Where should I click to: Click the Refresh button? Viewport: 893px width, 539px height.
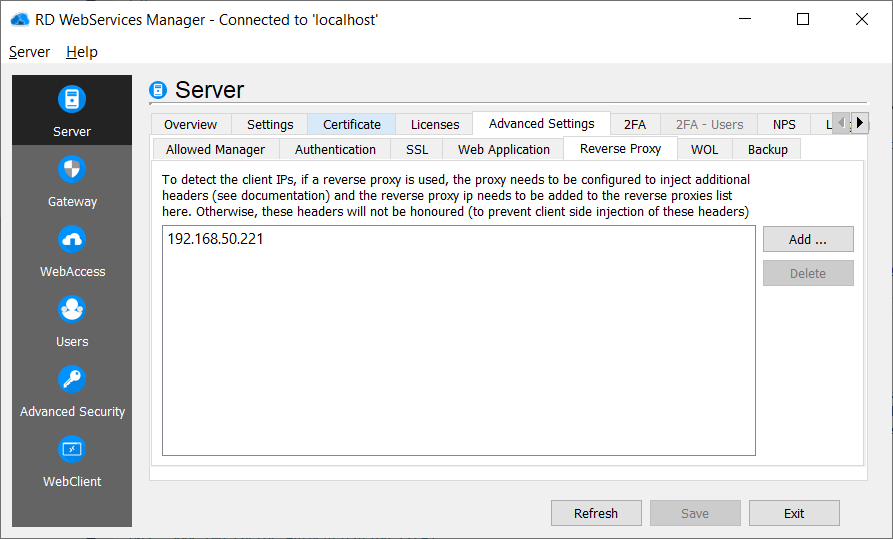[x=596, y=513]
